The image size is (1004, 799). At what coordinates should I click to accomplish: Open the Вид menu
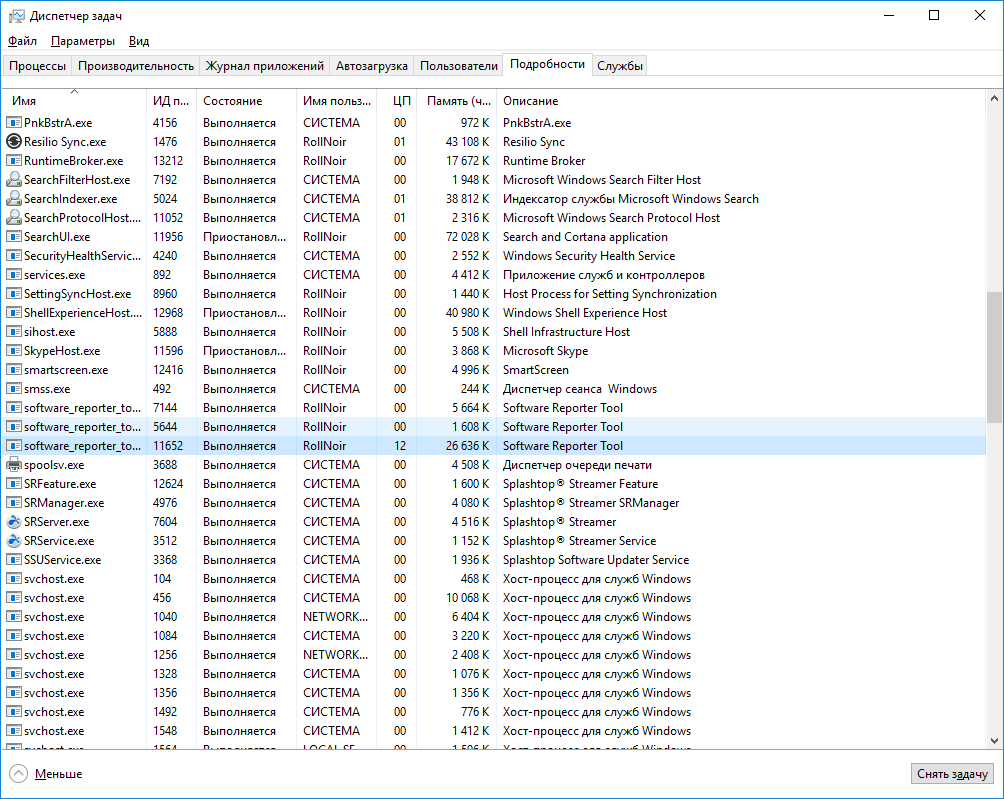[x=139, y=41]
